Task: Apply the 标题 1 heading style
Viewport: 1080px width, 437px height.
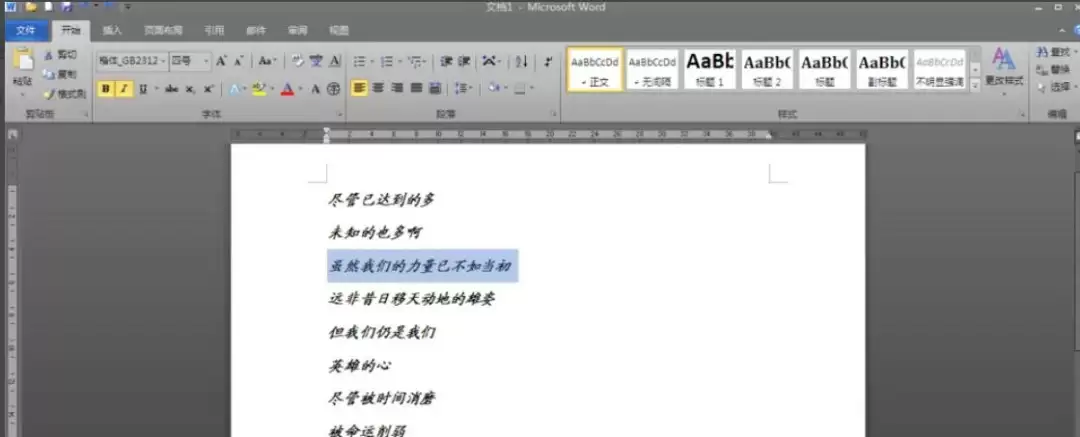Action: [x=710, y=70]
